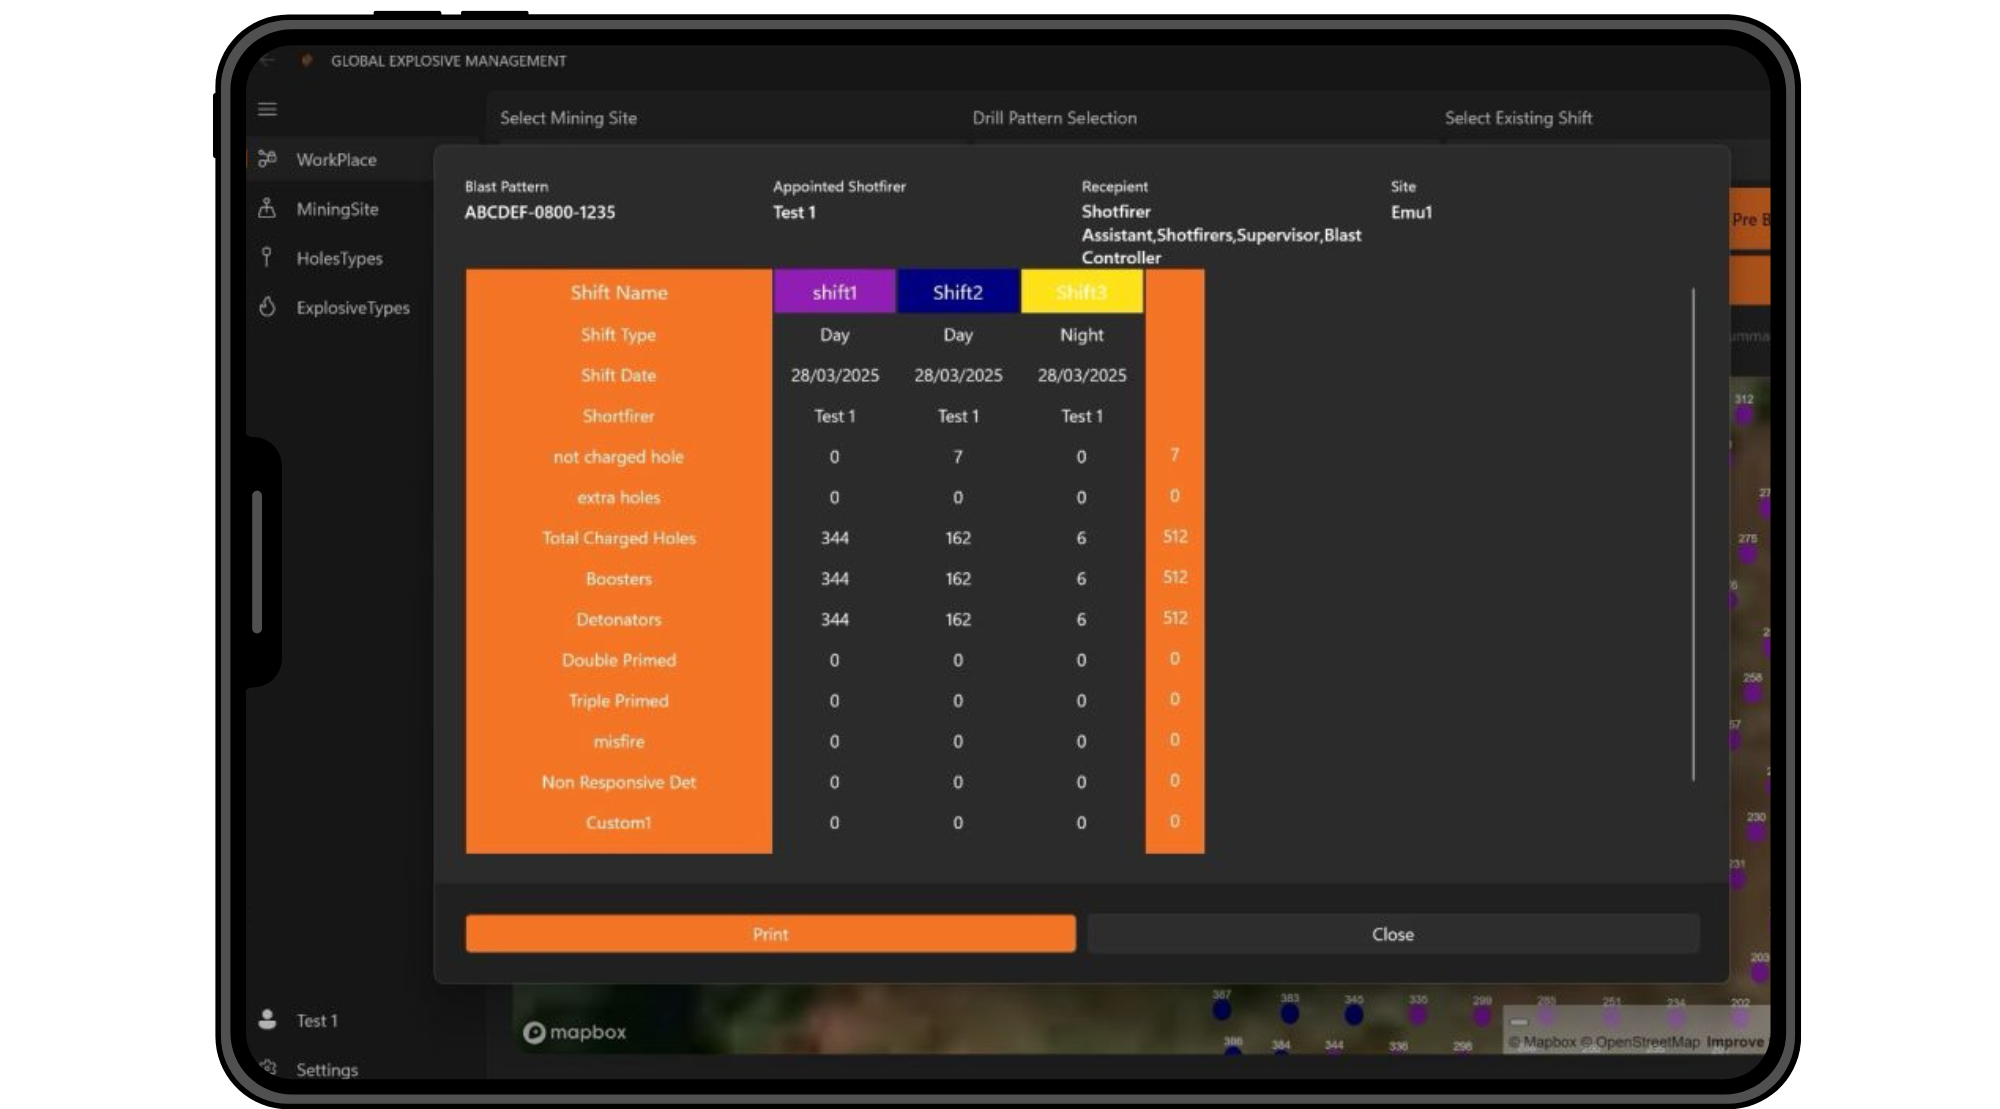
Task: Open MiningSite from the sidebar
Action: coord(266,209)
